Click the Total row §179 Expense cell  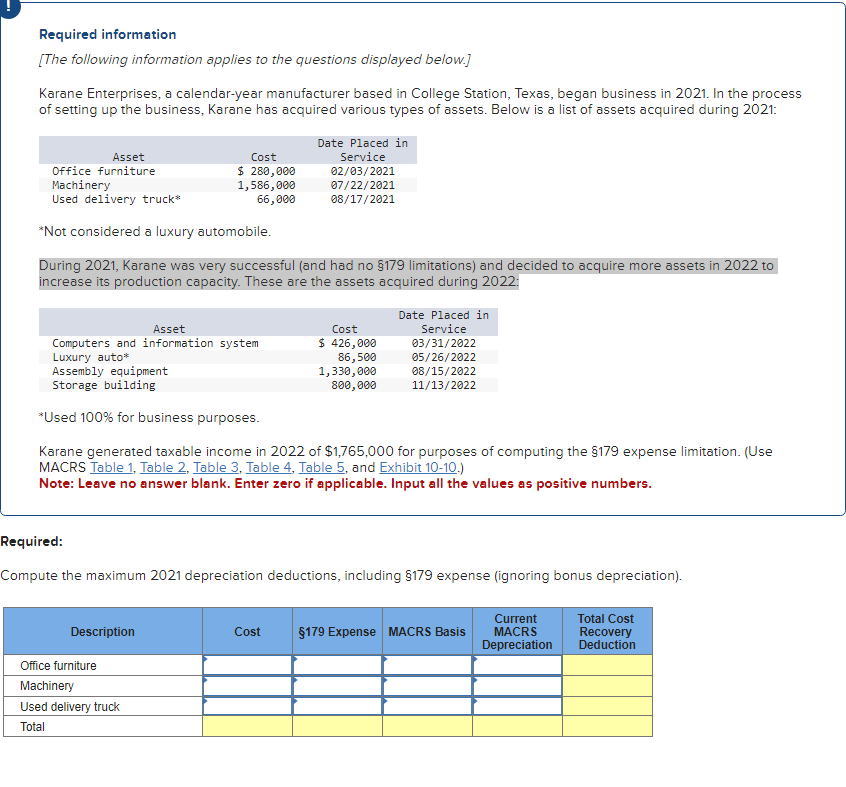[338, 726]
